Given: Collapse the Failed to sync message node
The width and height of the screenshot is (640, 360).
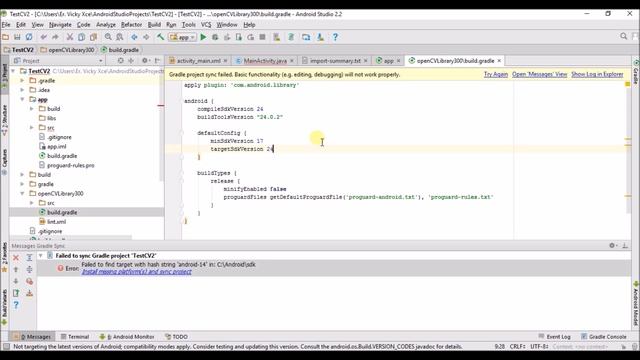Looking at the screenshot, I should pyautogui.click(x=40, y=256).
